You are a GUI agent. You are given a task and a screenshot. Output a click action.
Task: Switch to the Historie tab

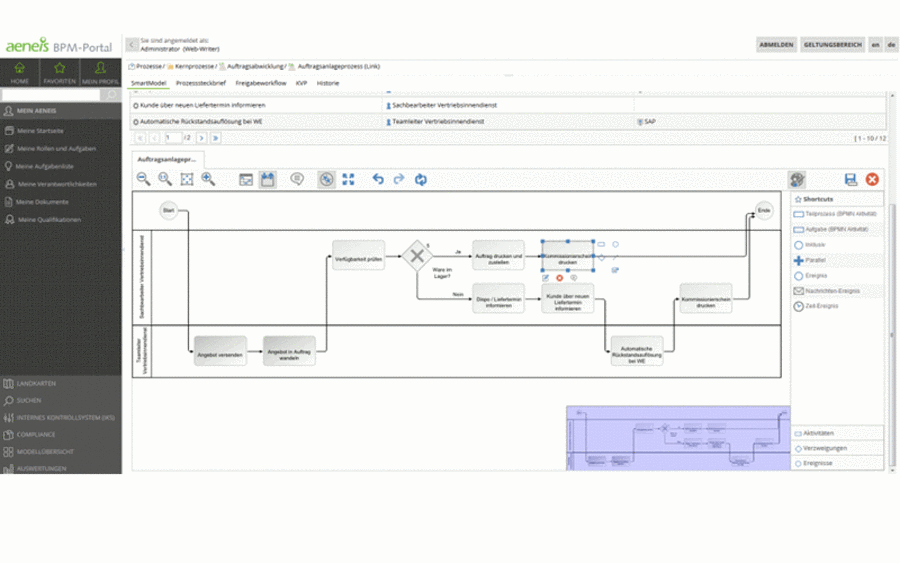point(328,83)
